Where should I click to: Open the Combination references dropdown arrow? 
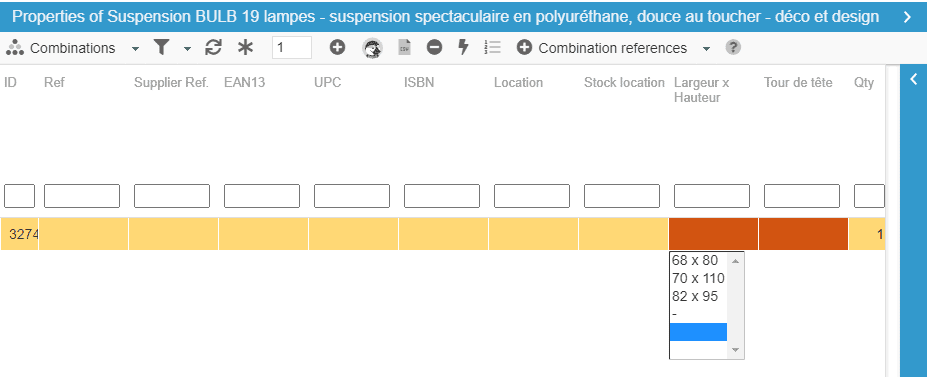(x=706, y=48)
